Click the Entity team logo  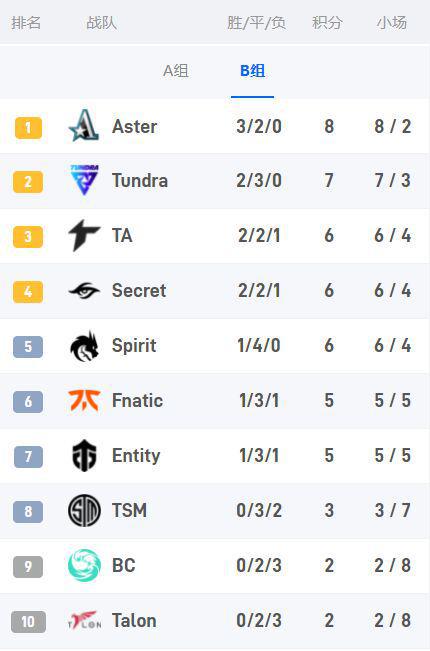tap(84, 455)
